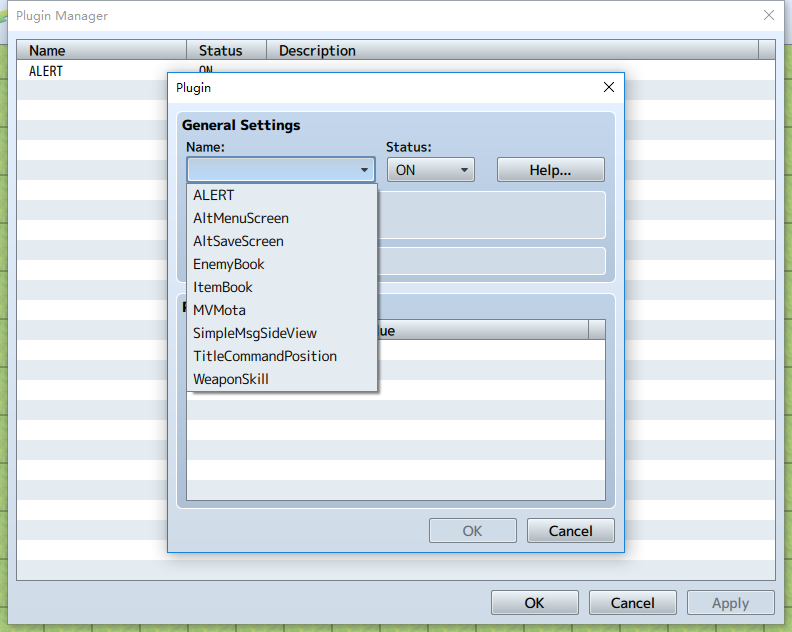This screenshot has width=792, height=632.
Task: Pick SimpleMsgSideView from the list
Action: 282,333
